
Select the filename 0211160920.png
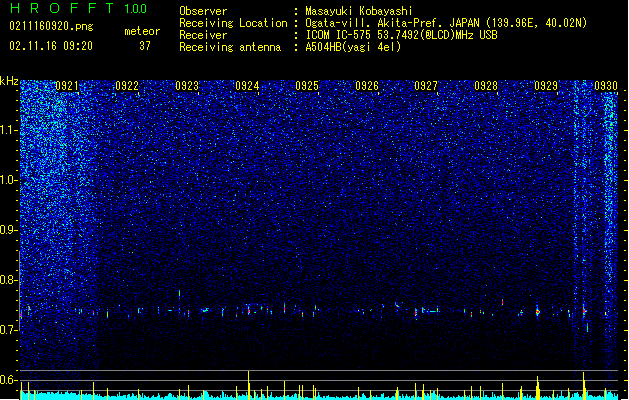pyautogui.click(x=51, y=27)
